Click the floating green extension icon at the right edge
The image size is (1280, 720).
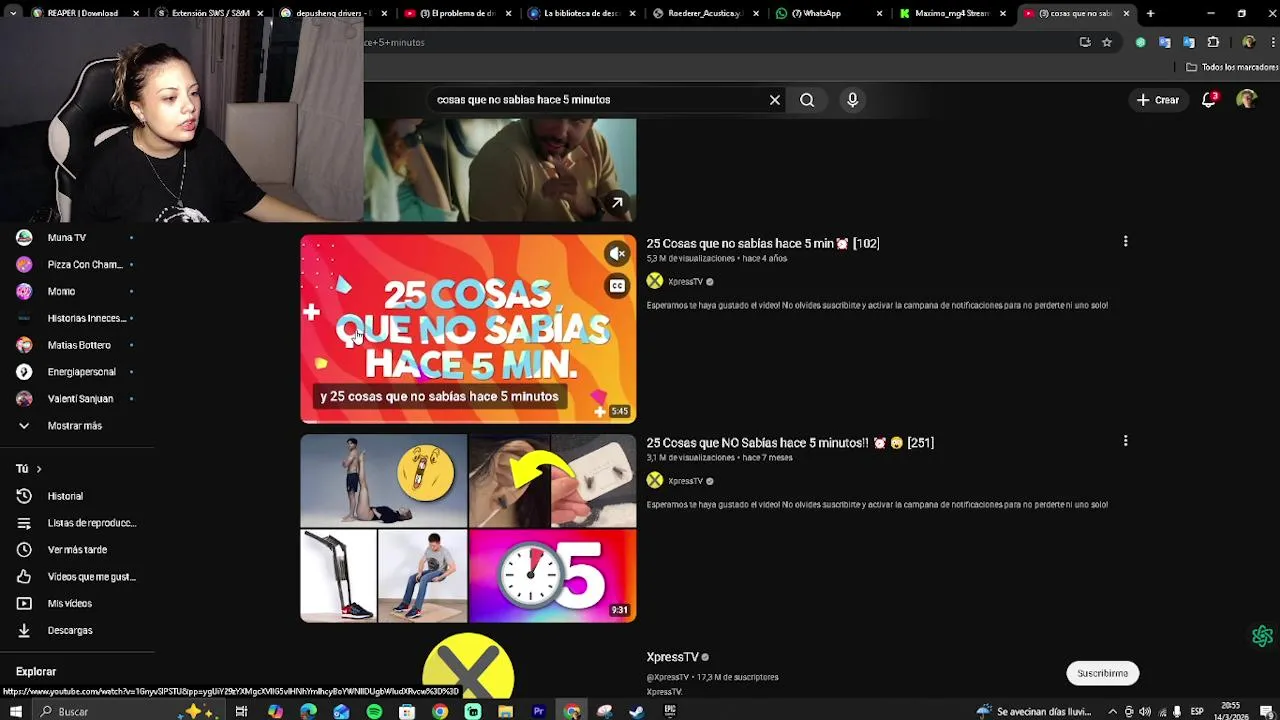(x=1262, y=636)
